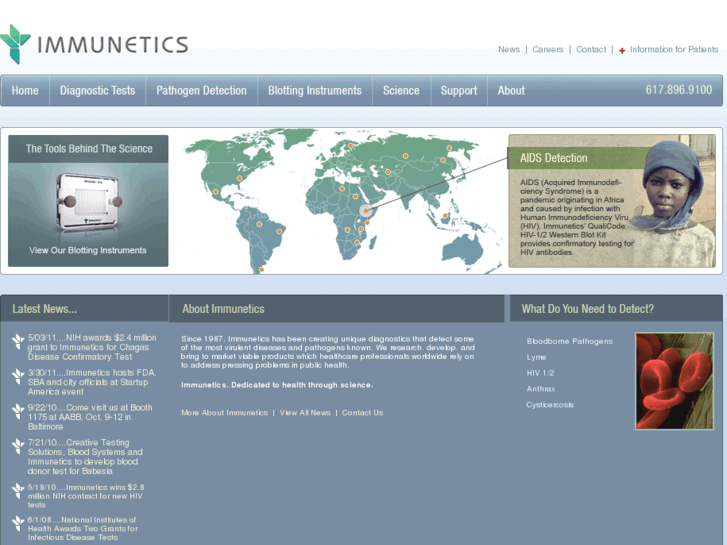
Task: Open the Careers link
Action: click(548, 50)
